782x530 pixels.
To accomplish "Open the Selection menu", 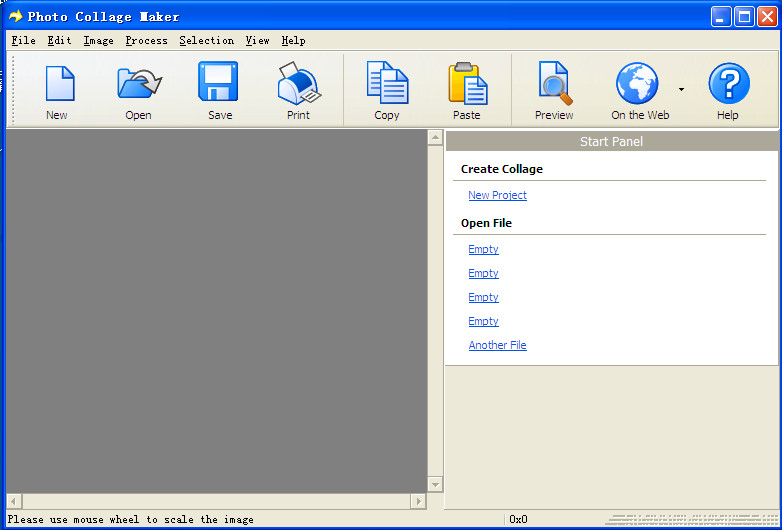I will pos(206,40).
